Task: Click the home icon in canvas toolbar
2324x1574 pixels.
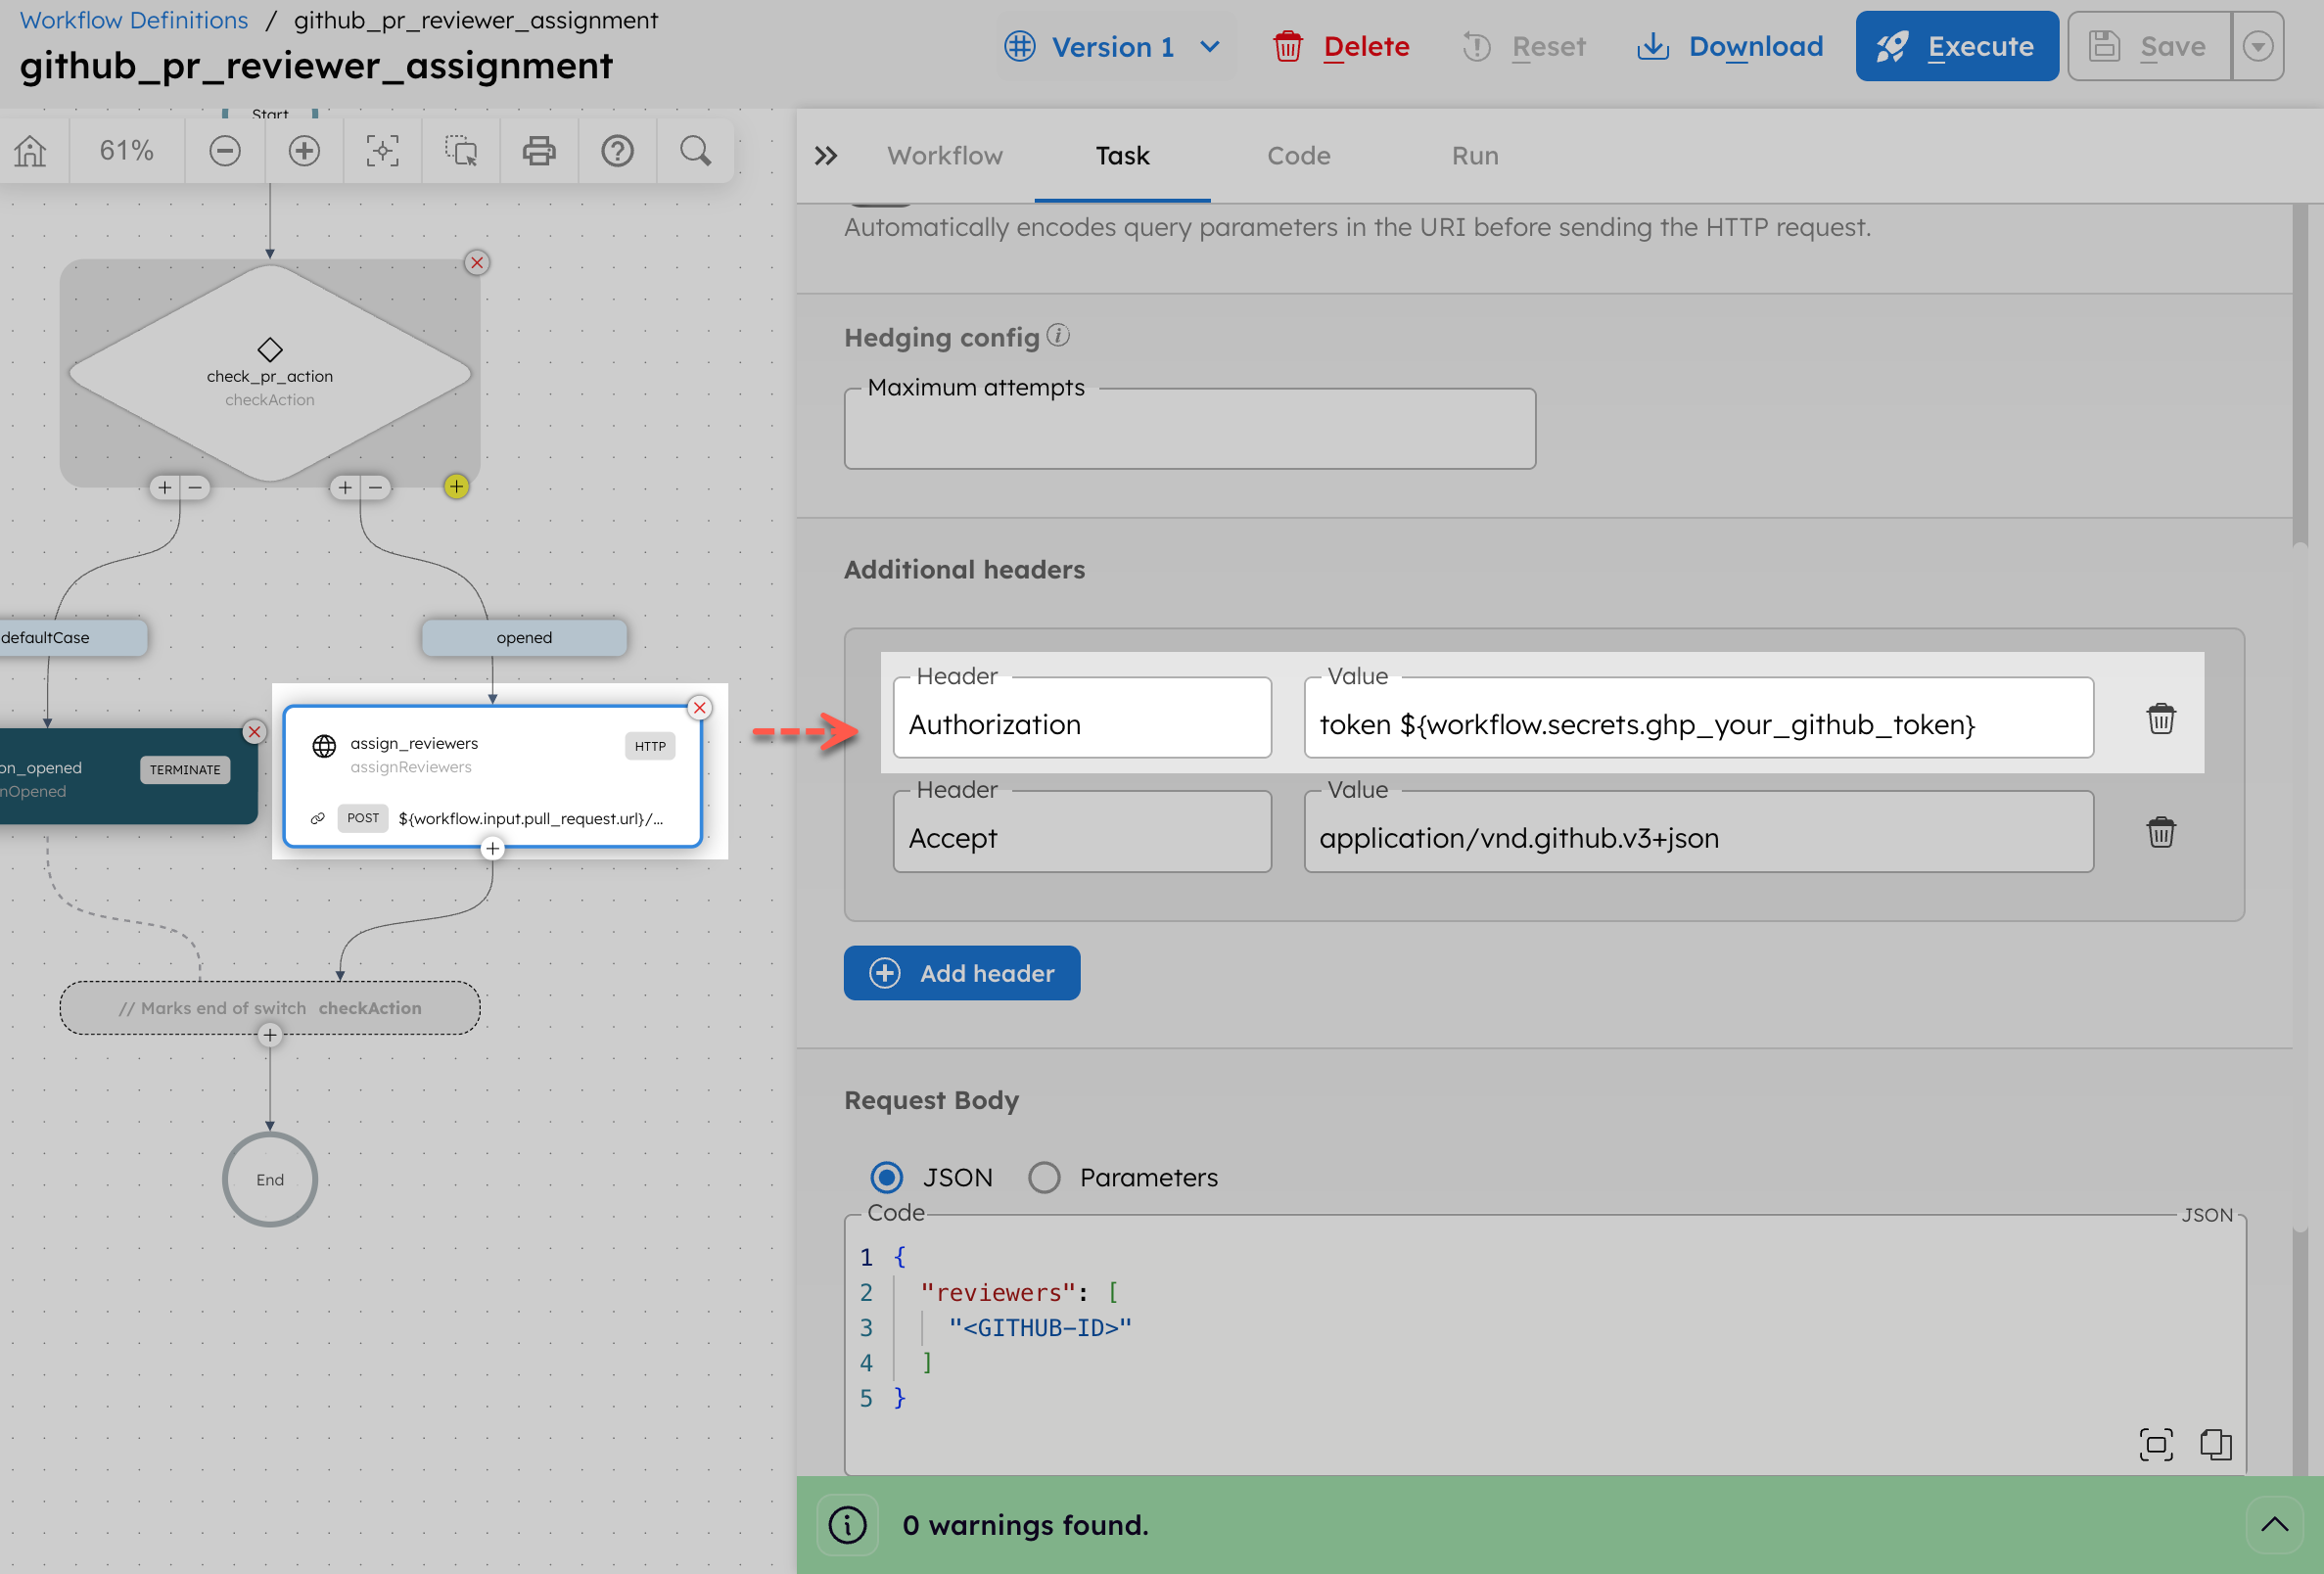Action: click(30, 151)
